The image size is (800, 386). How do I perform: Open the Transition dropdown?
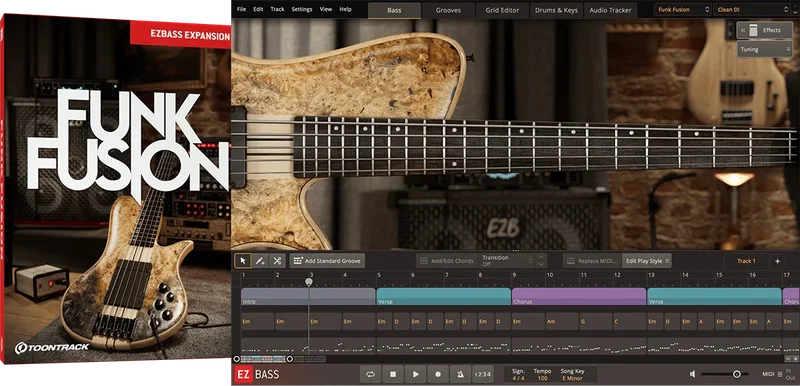[508, 261]
